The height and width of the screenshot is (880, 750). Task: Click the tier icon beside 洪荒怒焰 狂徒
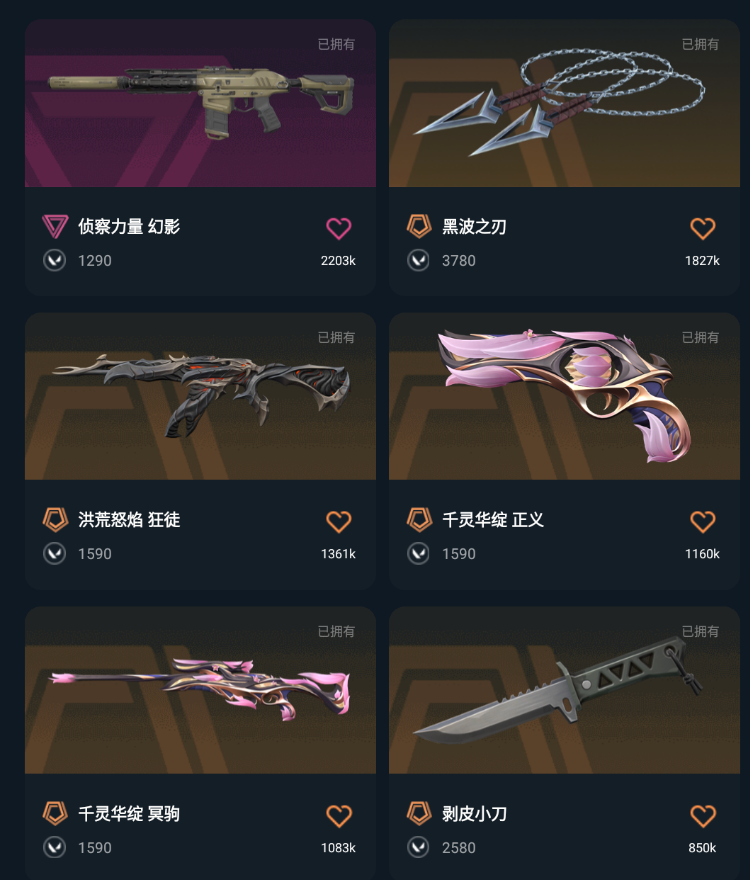[55, 520]
